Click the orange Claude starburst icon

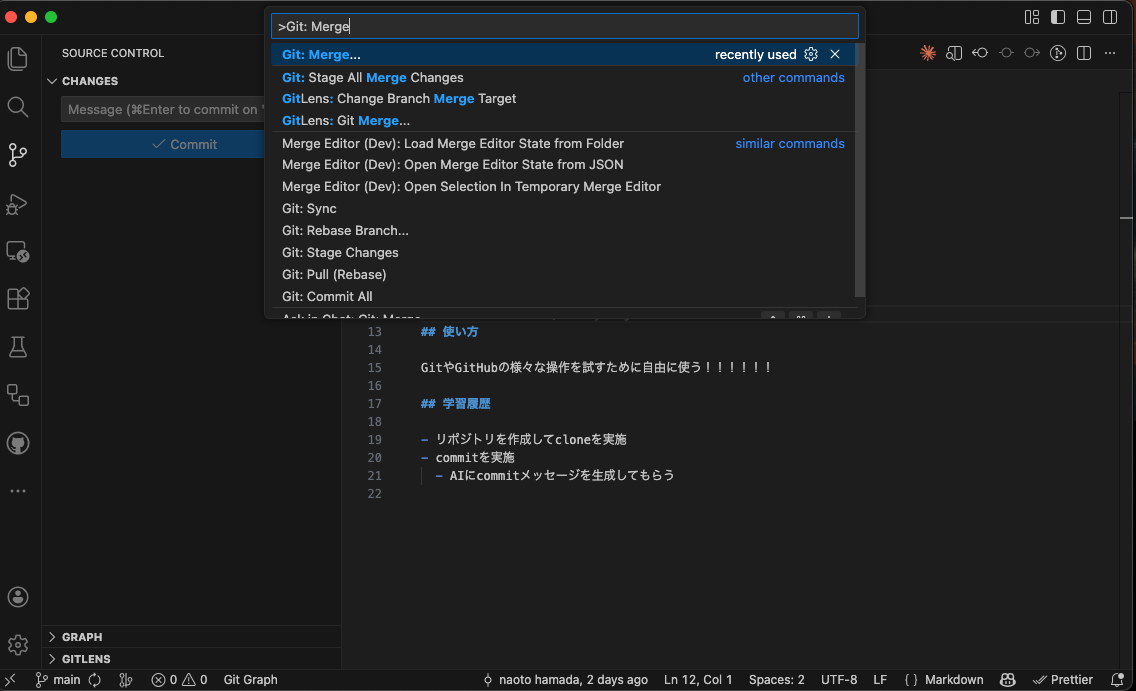[x=927, y=53]
